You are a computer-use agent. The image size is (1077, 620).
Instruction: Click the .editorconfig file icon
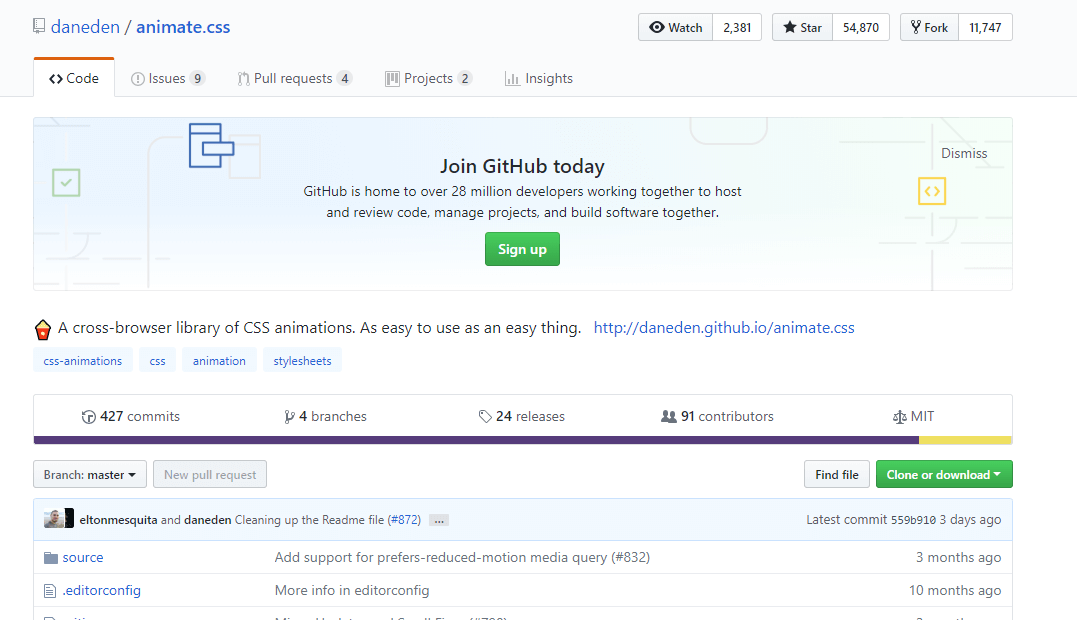tap(50, 590)
